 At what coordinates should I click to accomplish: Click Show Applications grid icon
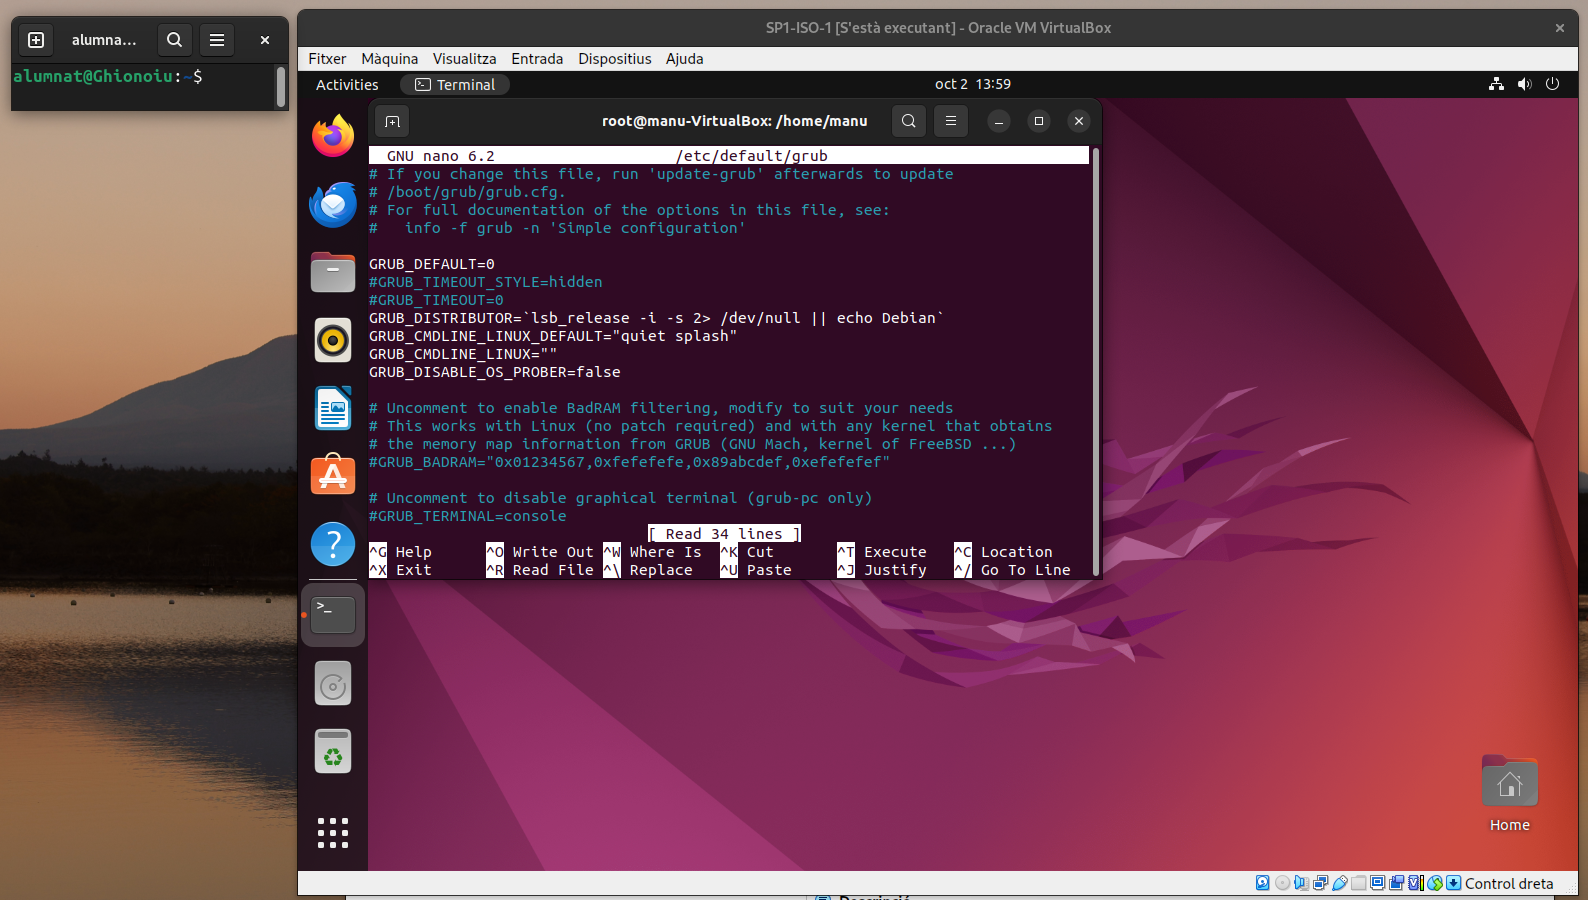(333, 832)
